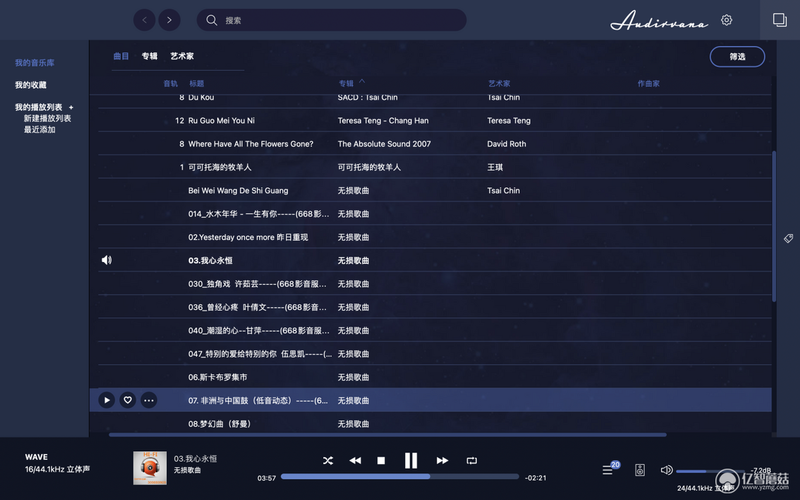Switch to 艺术家 tab

pyautogui.click(x=182, y=56)
